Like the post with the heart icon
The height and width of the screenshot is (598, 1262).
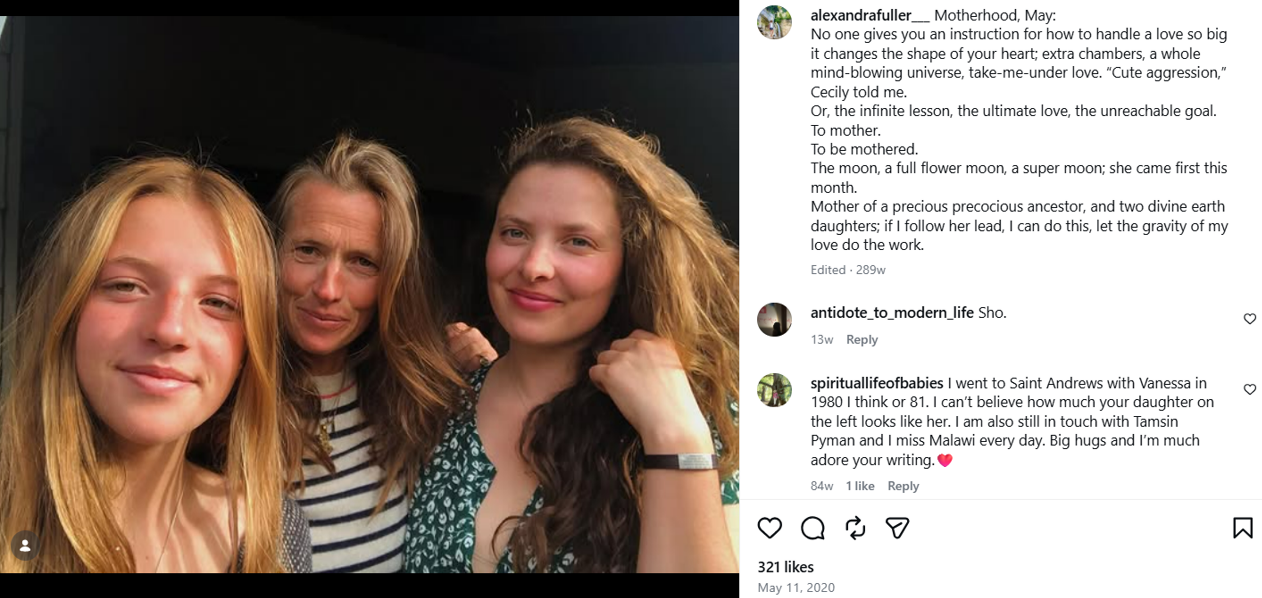pos(769,528)
